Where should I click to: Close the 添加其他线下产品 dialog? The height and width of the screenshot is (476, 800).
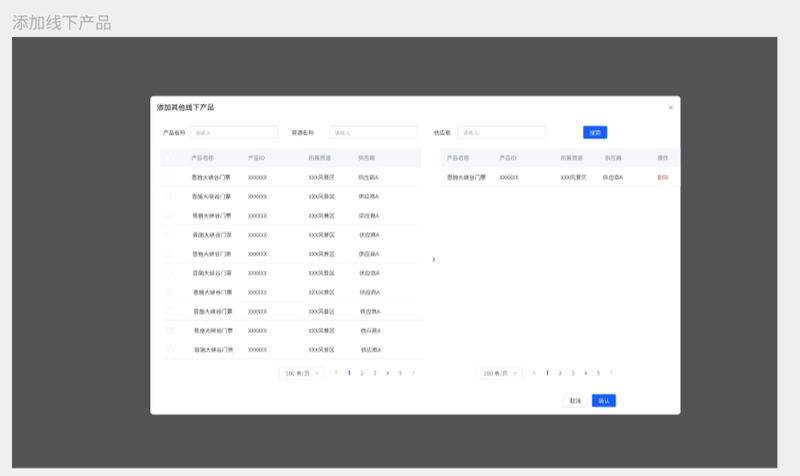pyautogui.click(x=670, y=108)
